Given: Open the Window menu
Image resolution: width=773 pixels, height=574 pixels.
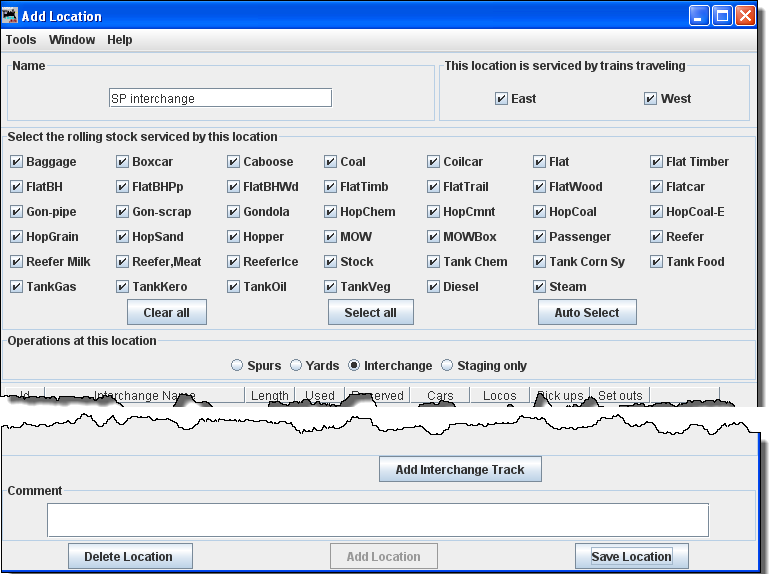Looking at the screenshot, I should pyautogui.click(x=72, y=40).
